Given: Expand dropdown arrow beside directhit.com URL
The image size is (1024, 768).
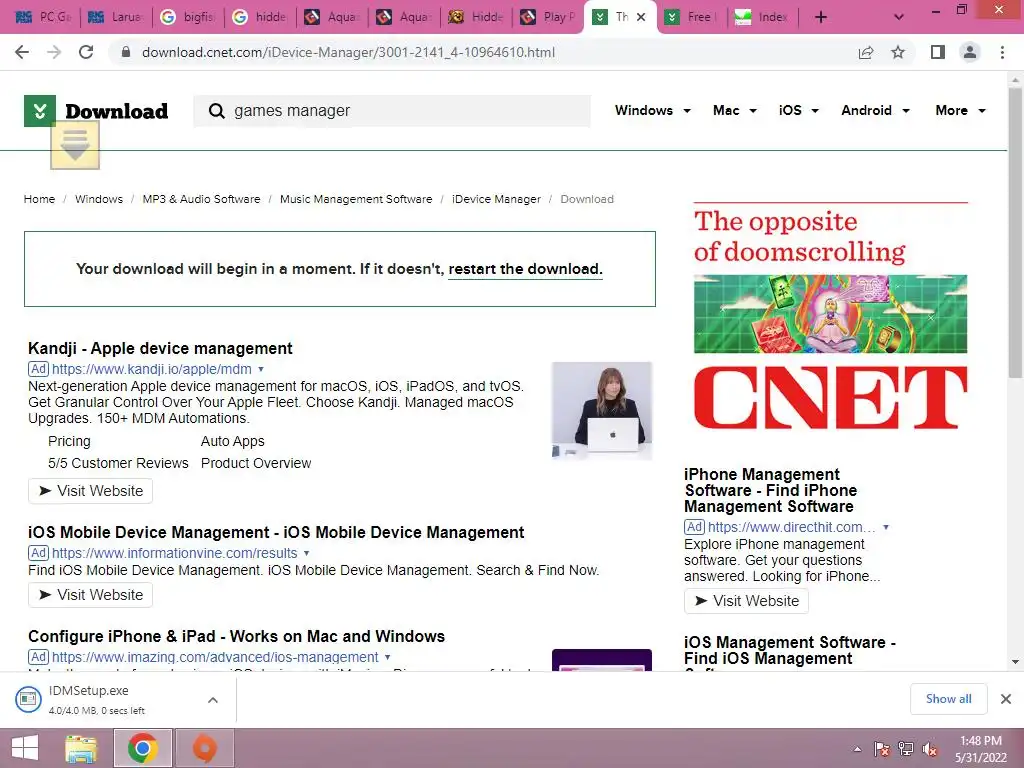Looking at the screenshot, I should coord(886,527).
